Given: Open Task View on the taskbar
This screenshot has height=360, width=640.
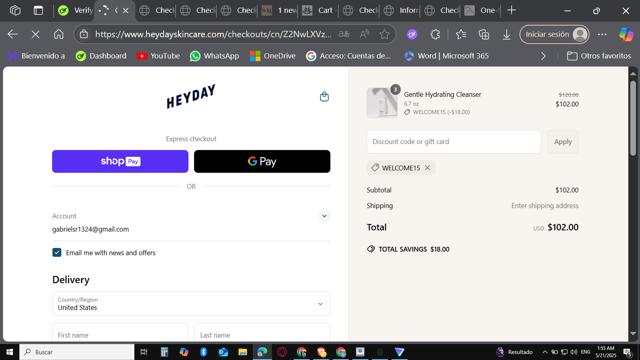Looking at the screenshot, I should click(x=144, y=352).
